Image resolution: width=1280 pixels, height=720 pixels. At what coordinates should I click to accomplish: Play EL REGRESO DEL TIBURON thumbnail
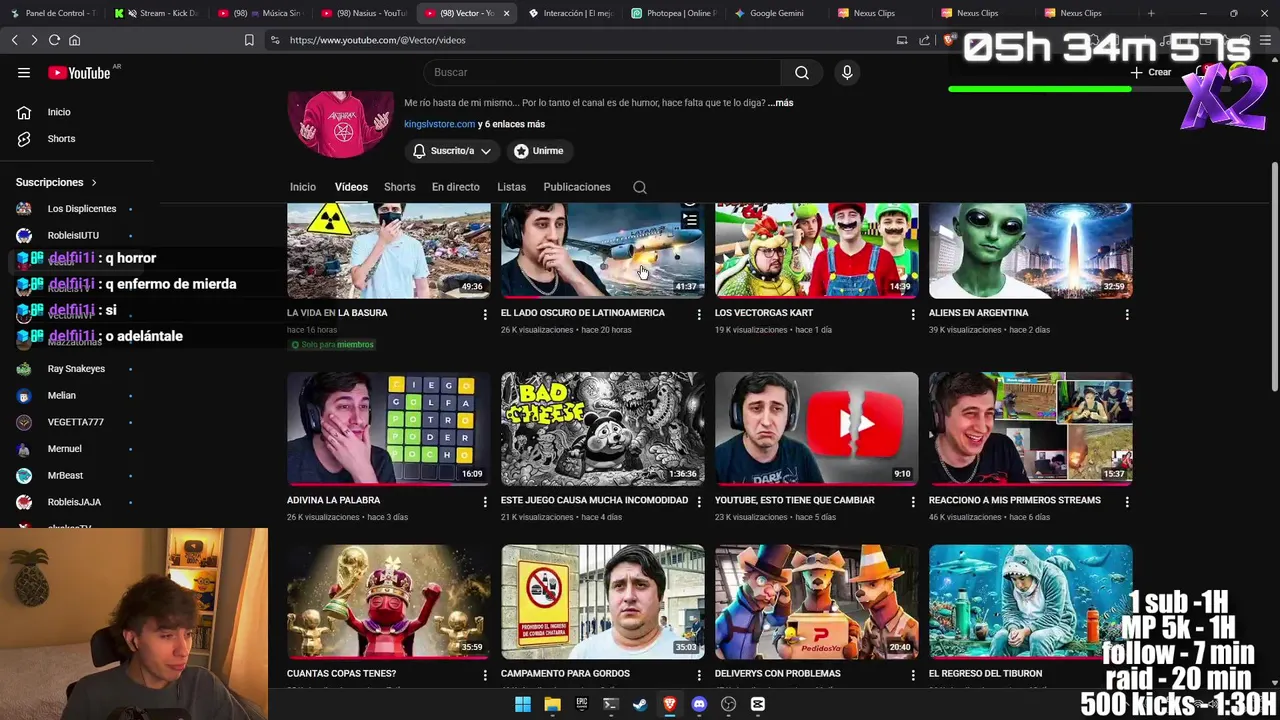(x=1031, y=602)
